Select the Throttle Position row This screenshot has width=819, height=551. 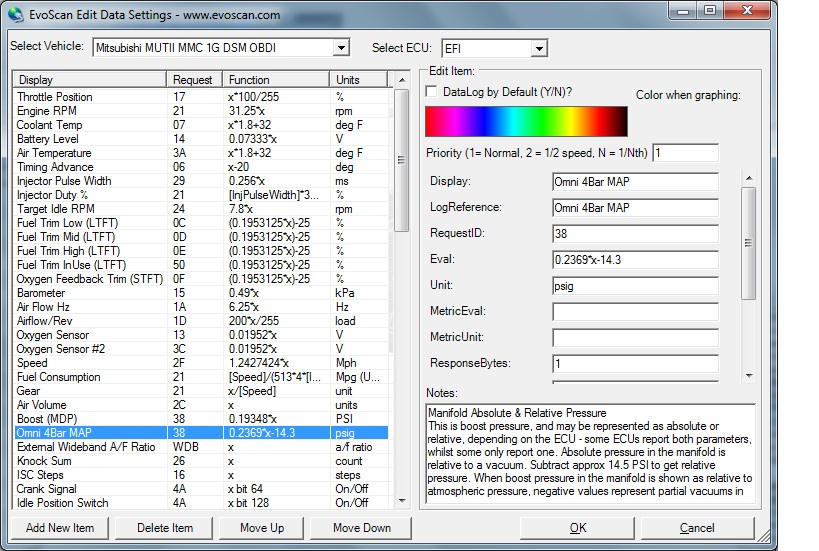56,97
